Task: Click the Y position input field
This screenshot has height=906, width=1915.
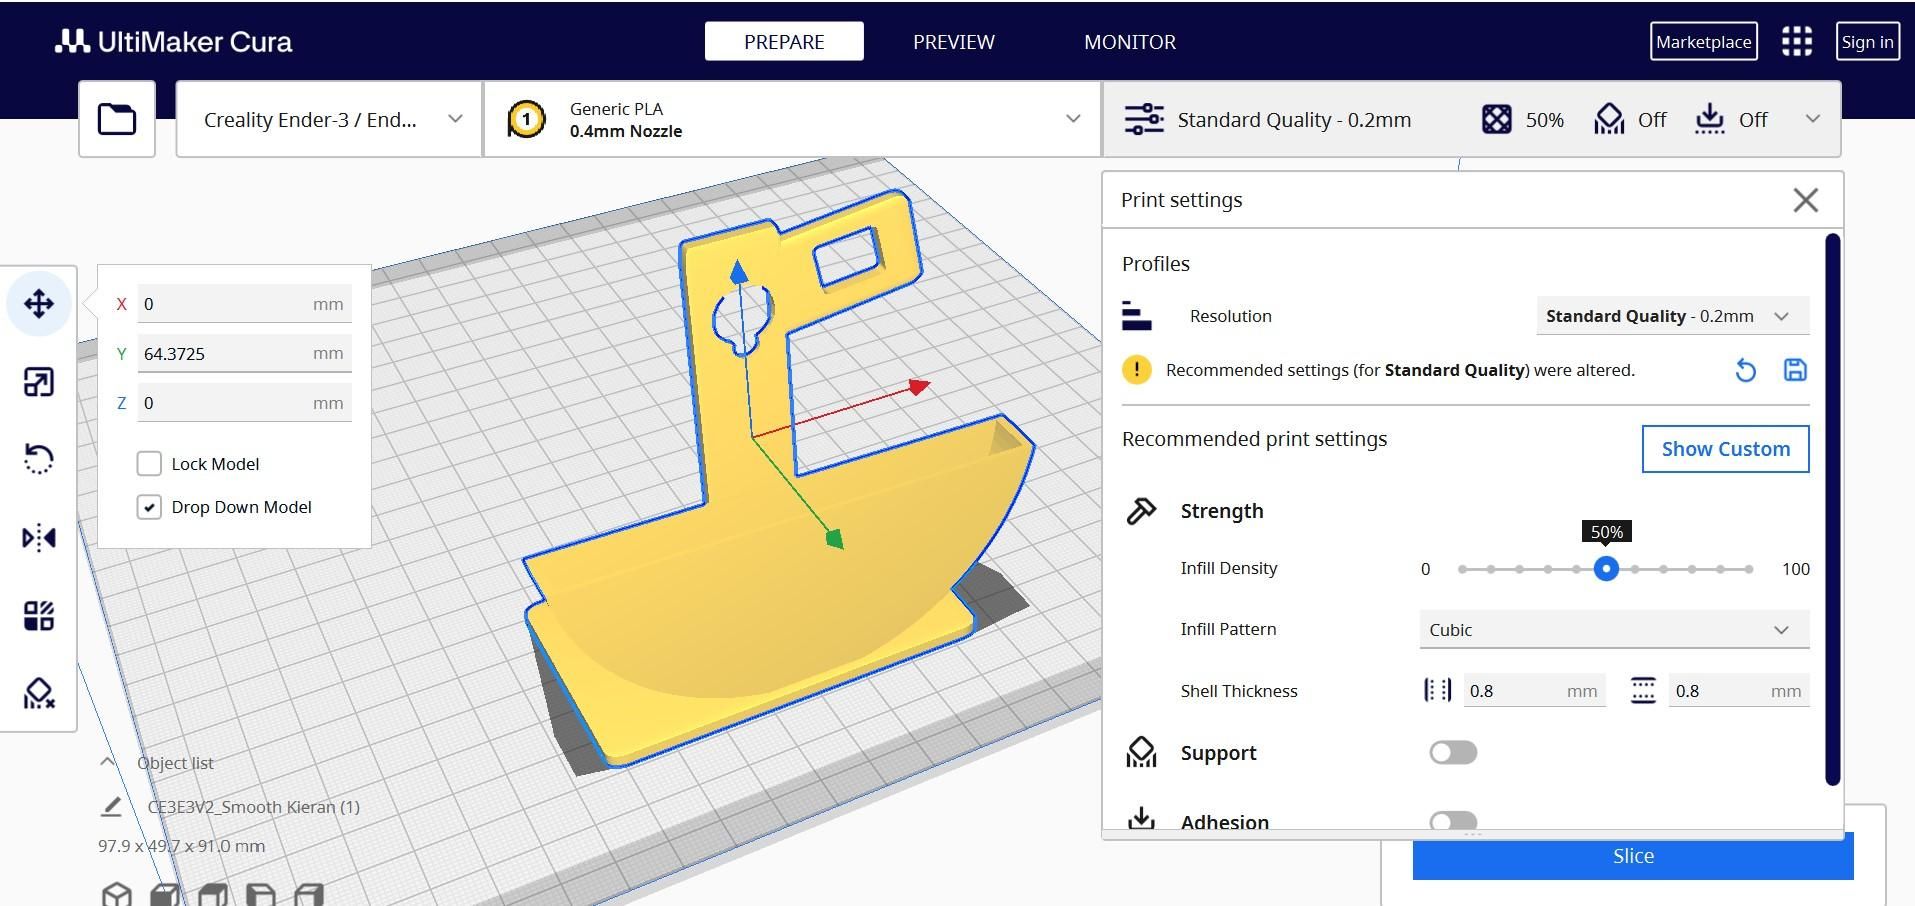Action: click(244, 353)
